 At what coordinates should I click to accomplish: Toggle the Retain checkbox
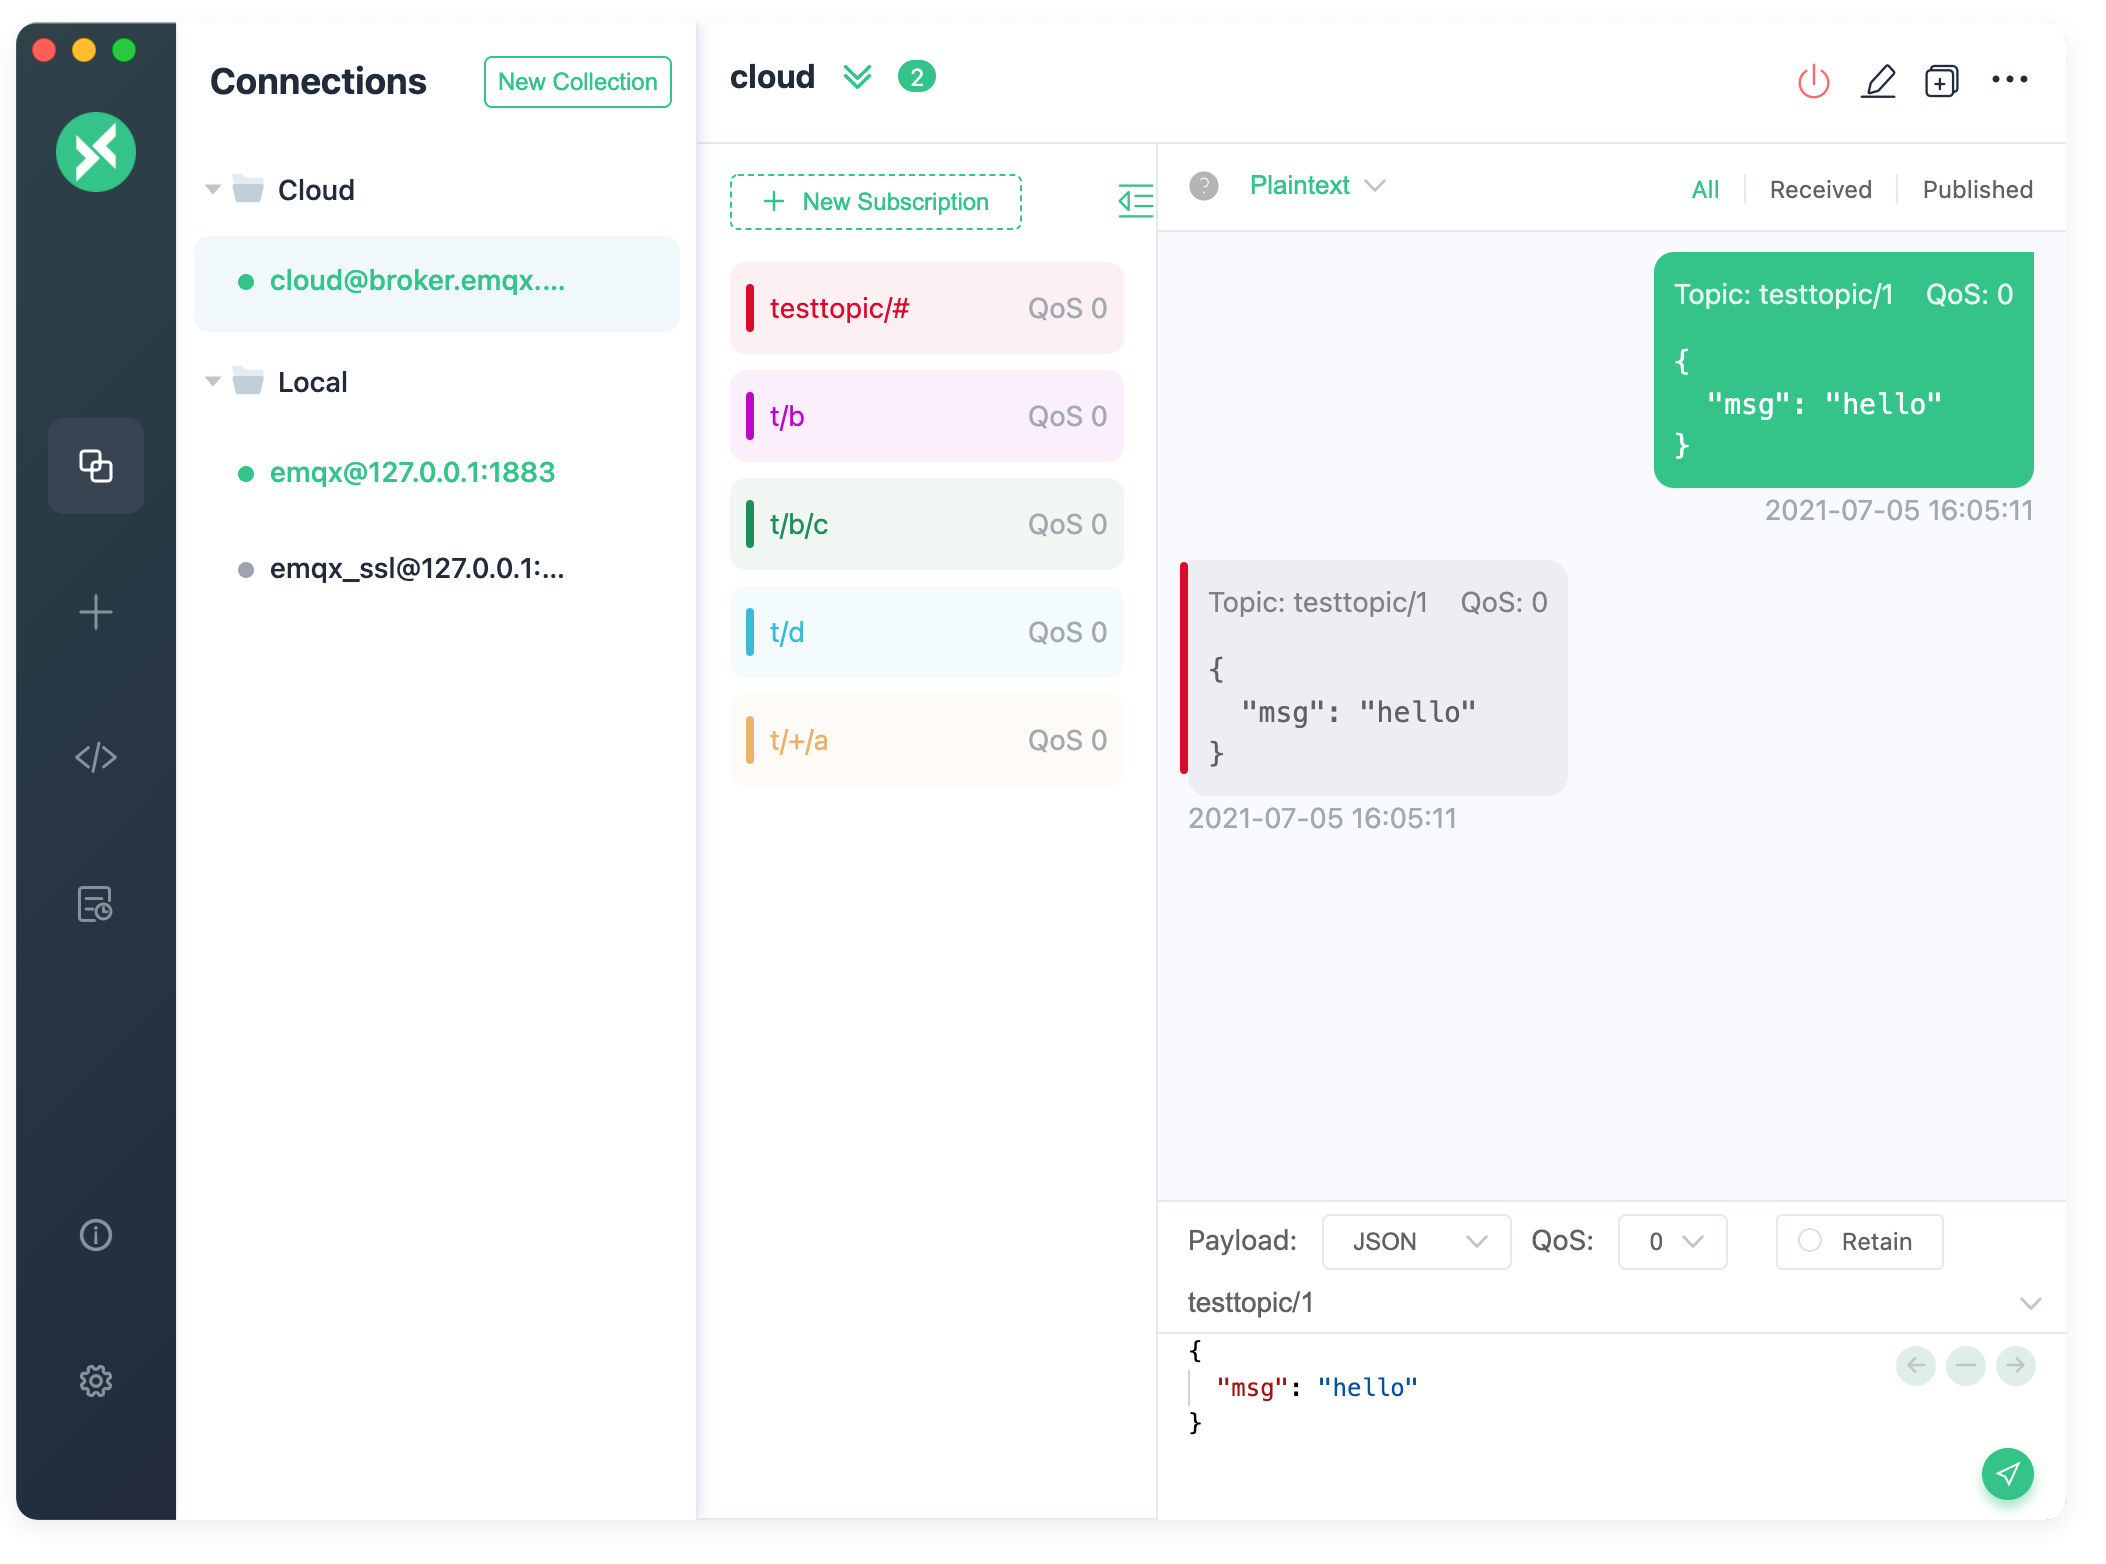[x=1810, y=1242]
